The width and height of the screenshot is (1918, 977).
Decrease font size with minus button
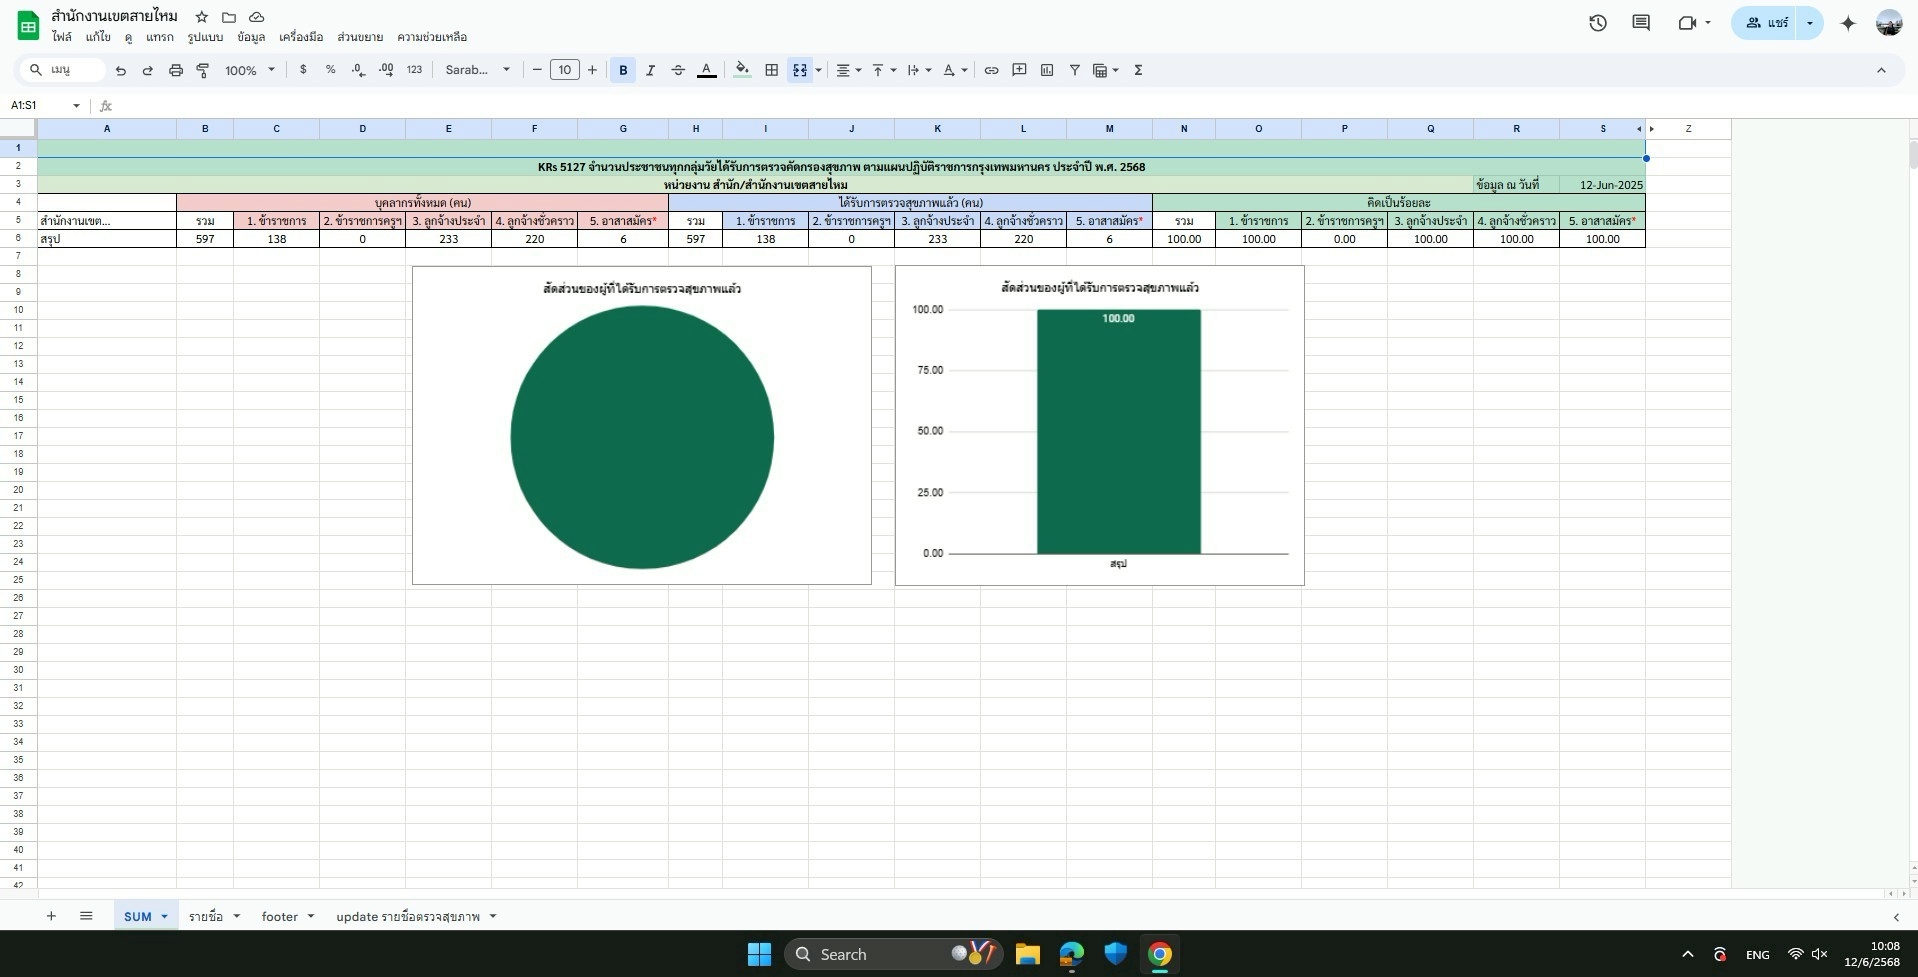(x=537, y=70)
